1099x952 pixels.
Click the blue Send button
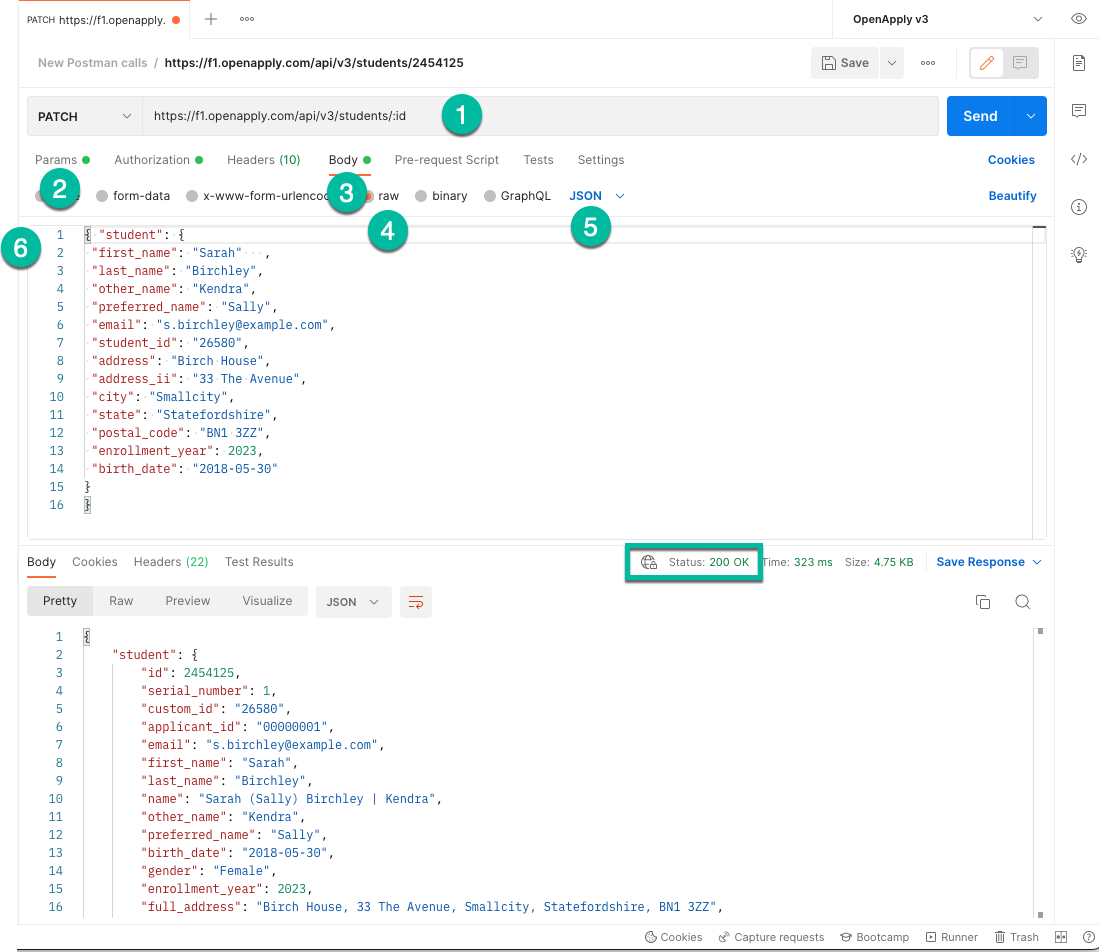[x=980, y=116]
